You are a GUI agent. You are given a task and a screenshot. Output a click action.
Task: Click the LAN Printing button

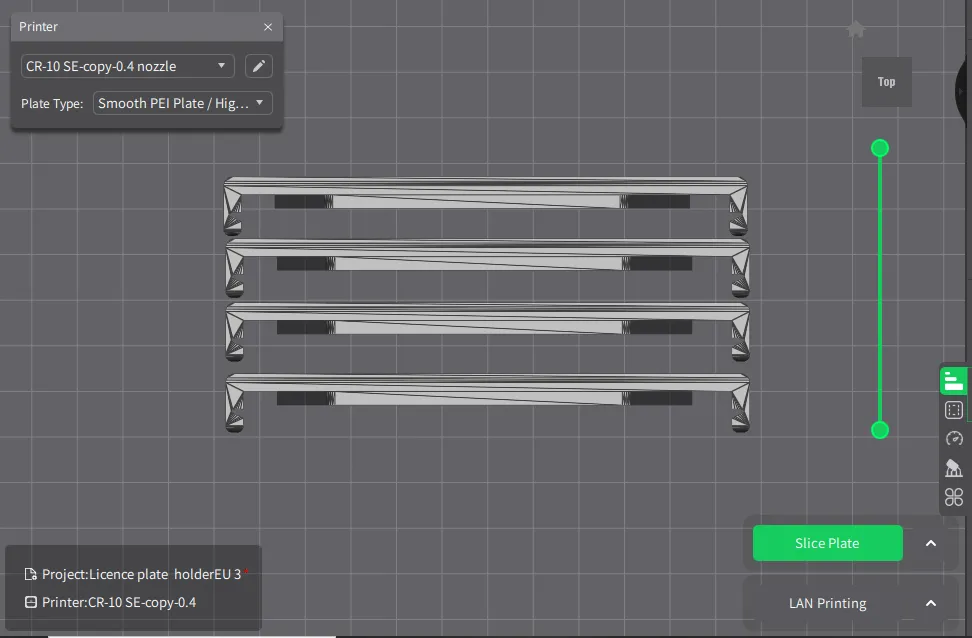point(828,603)
